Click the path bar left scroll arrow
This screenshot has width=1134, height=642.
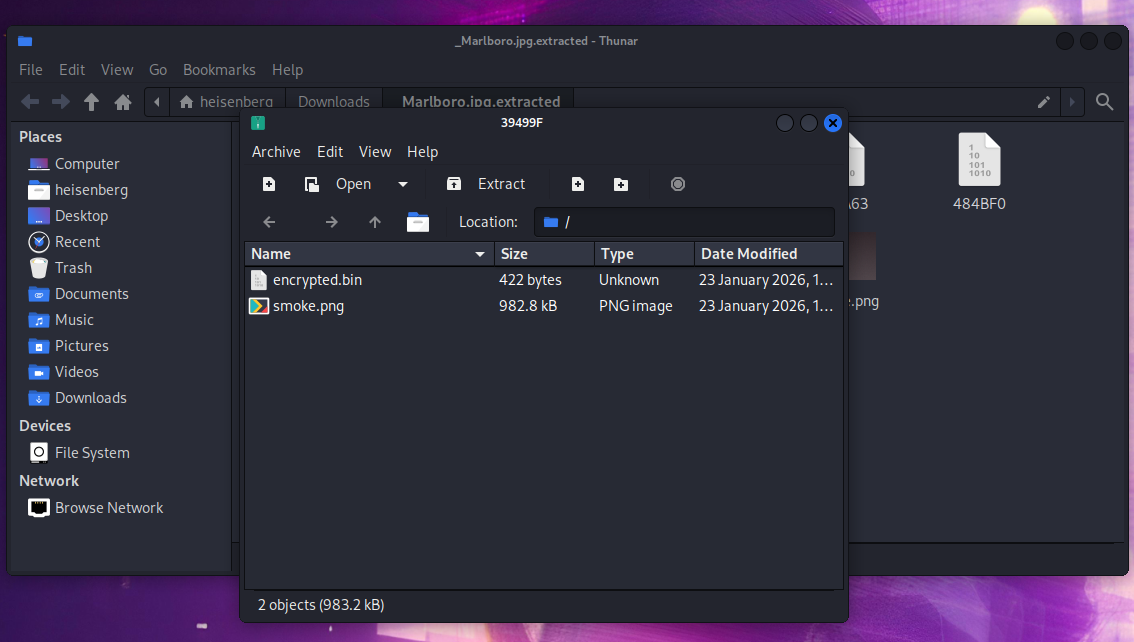tap(157, 102)
